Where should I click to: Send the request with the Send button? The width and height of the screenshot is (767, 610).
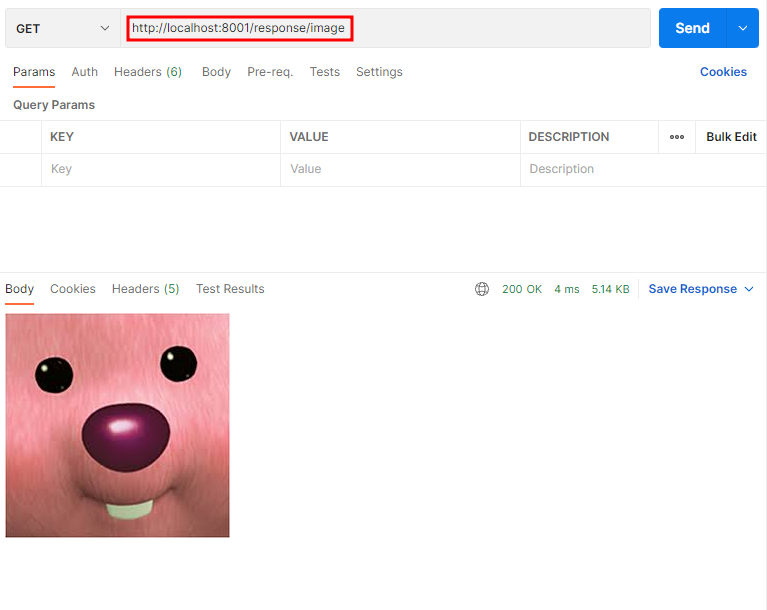(x=692, y=28)
